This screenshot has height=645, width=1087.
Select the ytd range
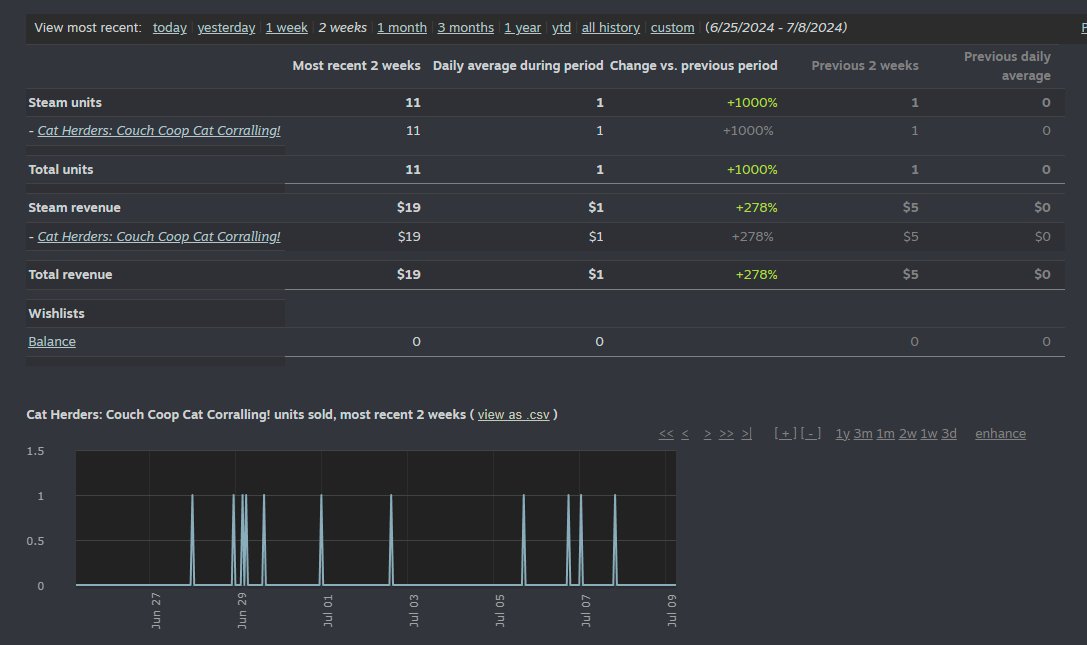pos(562,28)
